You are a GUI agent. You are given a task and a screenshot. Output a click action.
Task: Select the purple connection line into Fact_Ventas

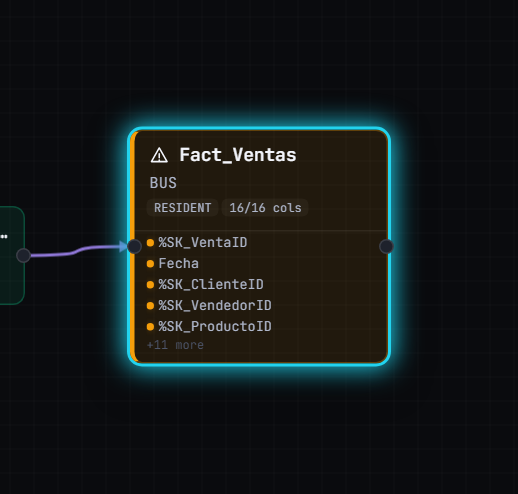(x=78, y=250)
